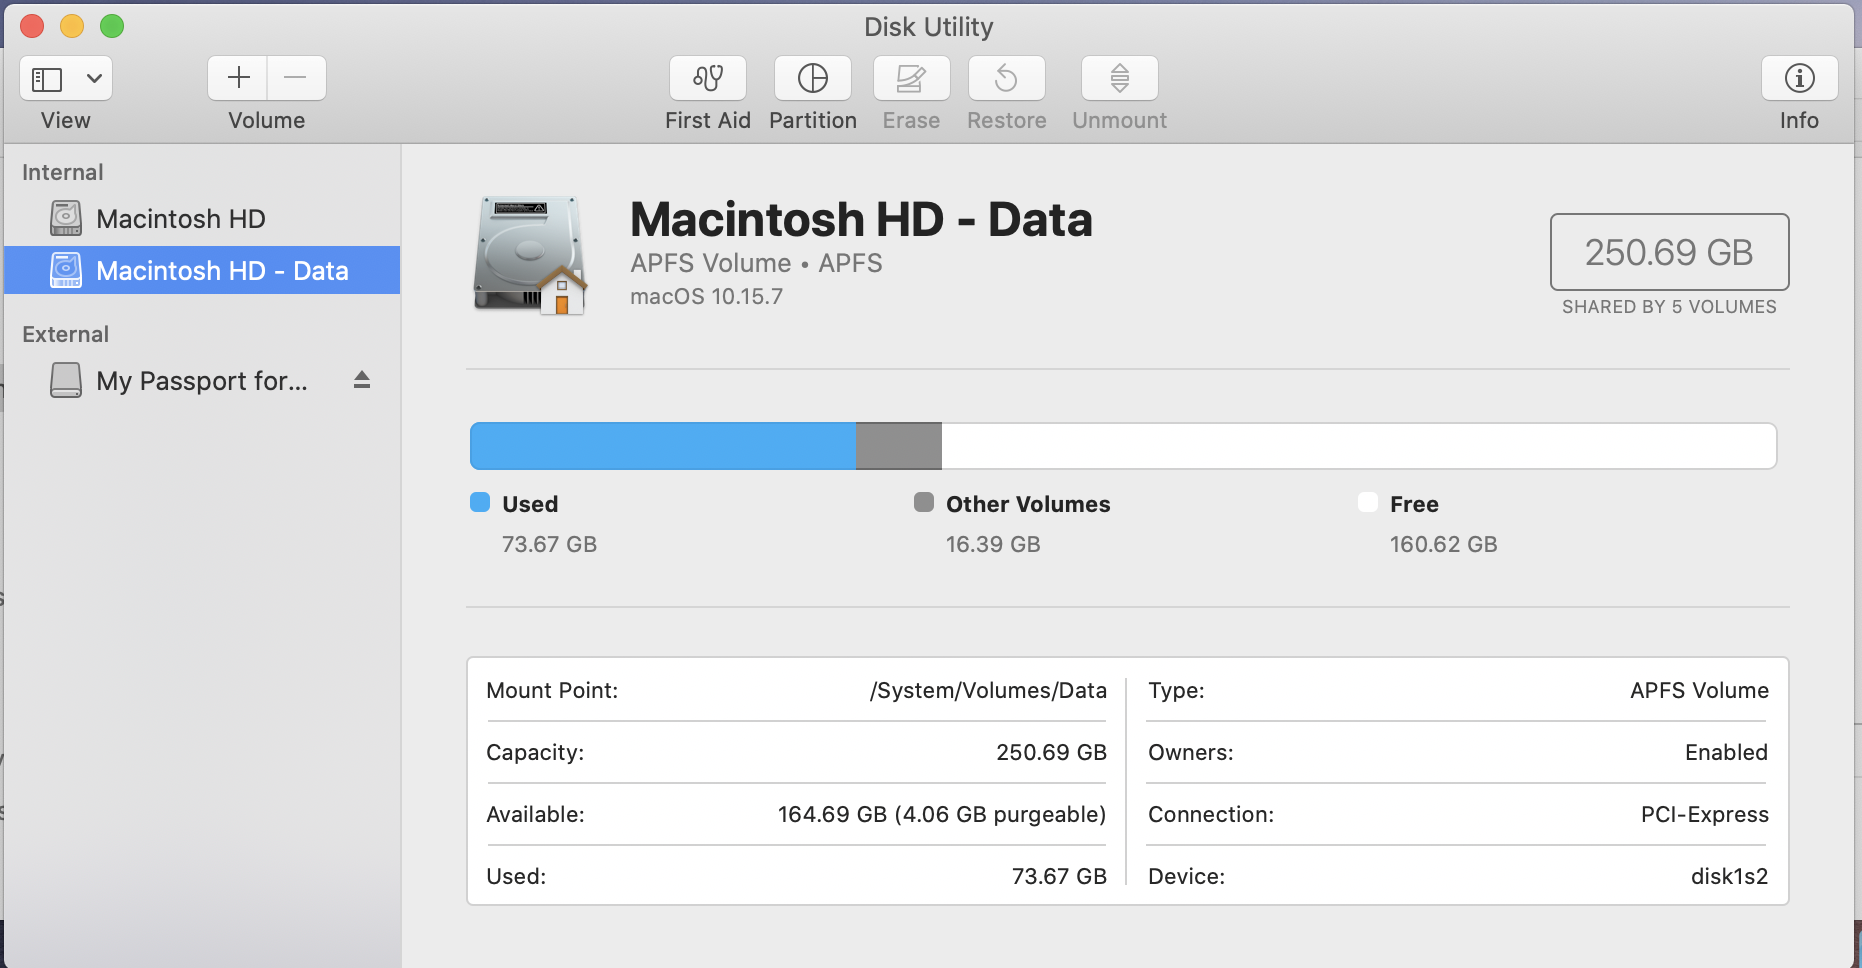Select My Passport for... external disk
The image size is (1862, 968).
(x=202, y=380)
